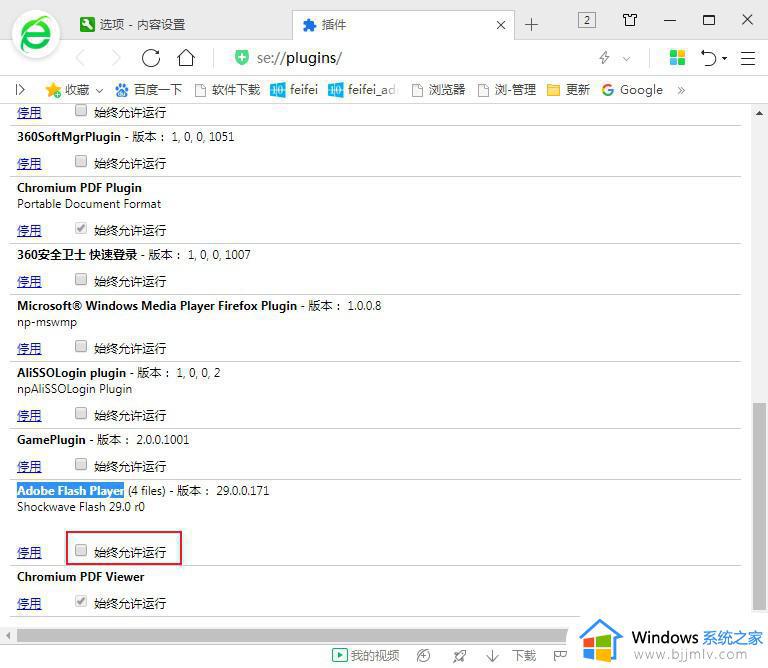Switch to 选项 - 内容设置 tab
768x668 pixels.
(x=132, y=24)
